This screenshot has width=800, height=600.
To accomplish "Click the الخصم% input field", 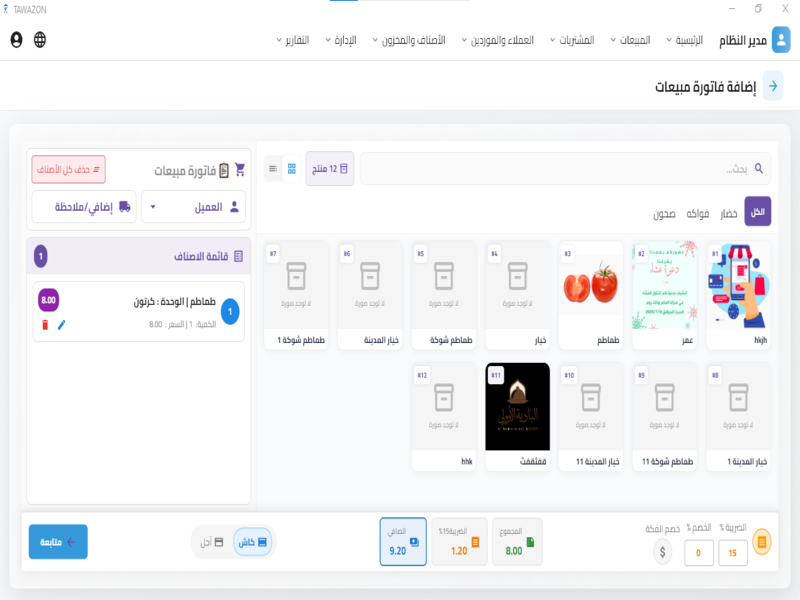I will pos(699,553).
